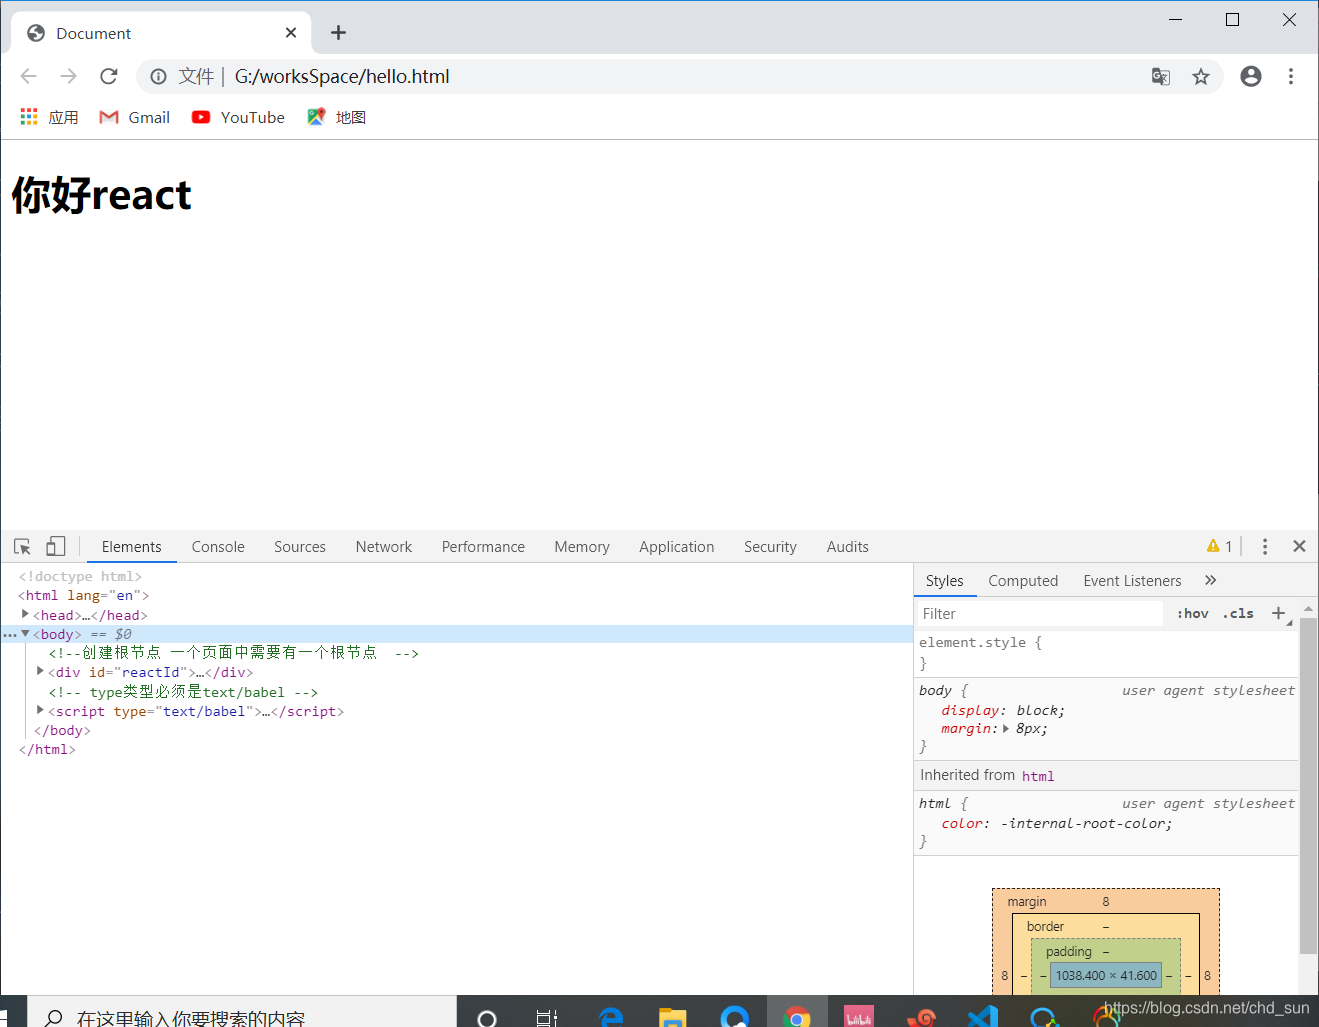The height and width of the screenshot is (1027, 1319).
Task: Launch Edge from the taskbar
Action: click(x=610, y=1017)
